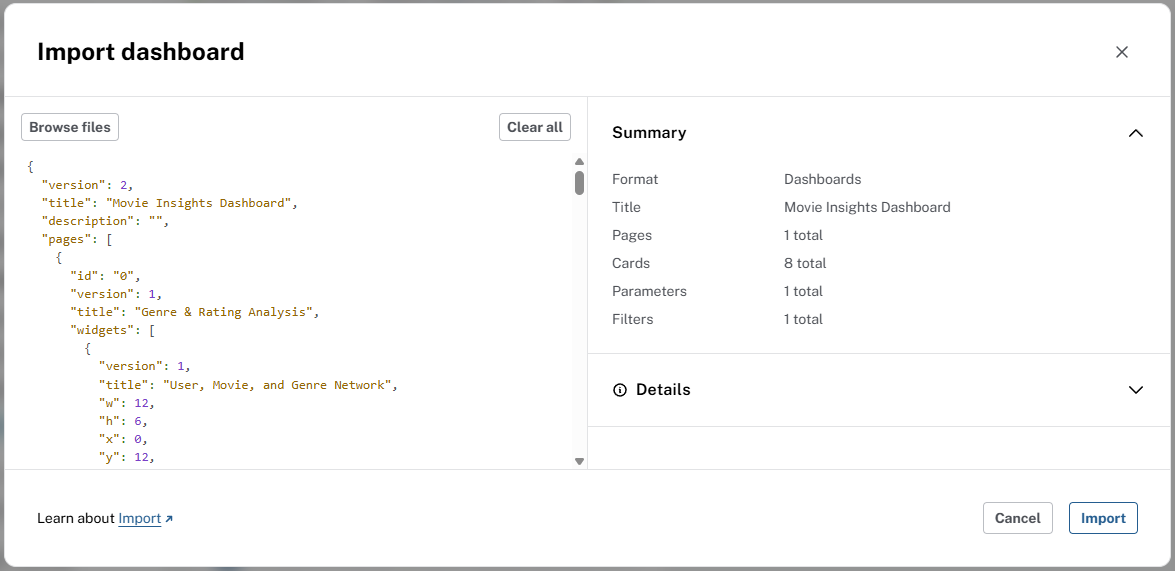
Task: Click the external link arrow icon
Action: tap(169, 519)
